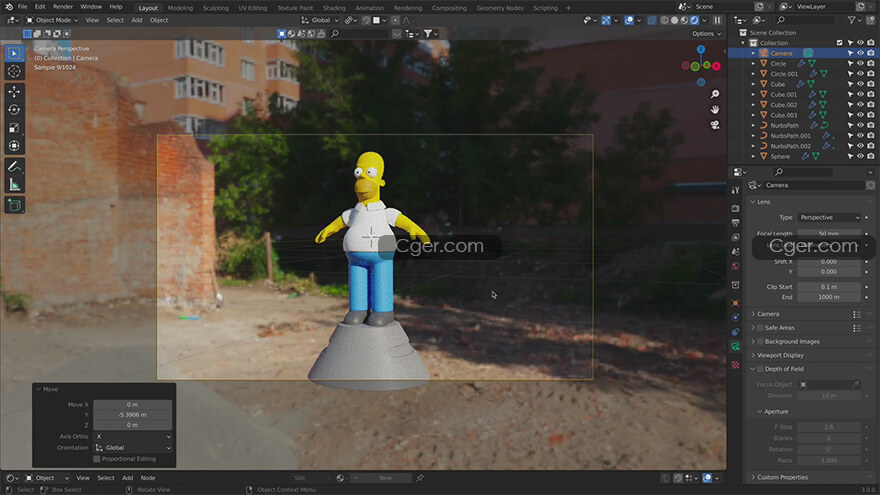Open the Output properties tab icon
The width and height of the screenshot is (880, 495).
click(x=735, y=223)
